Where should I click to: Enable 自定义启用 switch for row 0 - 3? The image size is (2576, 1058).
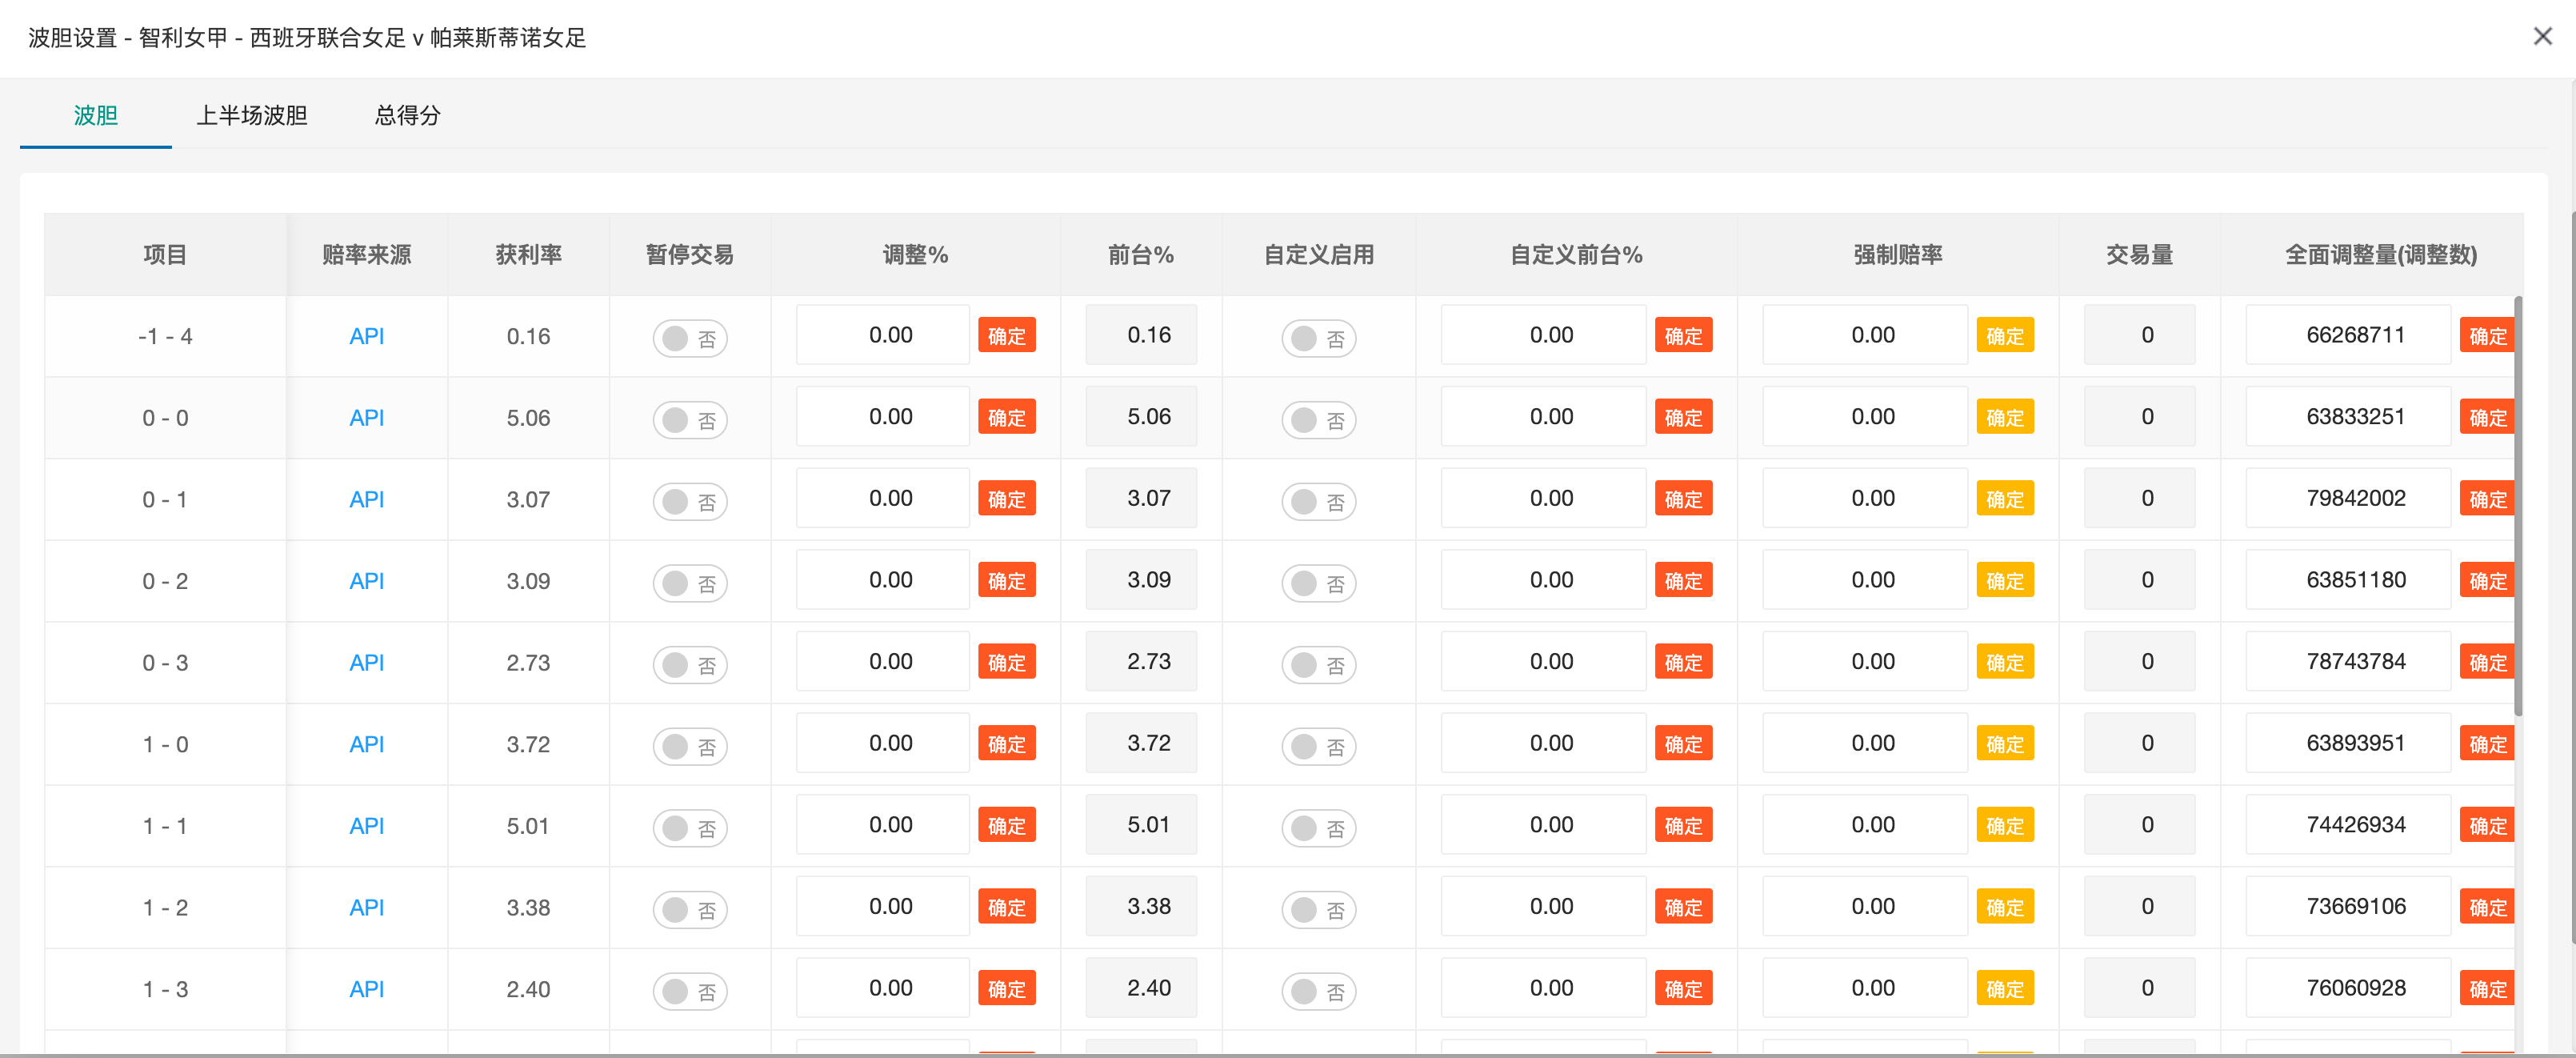[1318, 664]
